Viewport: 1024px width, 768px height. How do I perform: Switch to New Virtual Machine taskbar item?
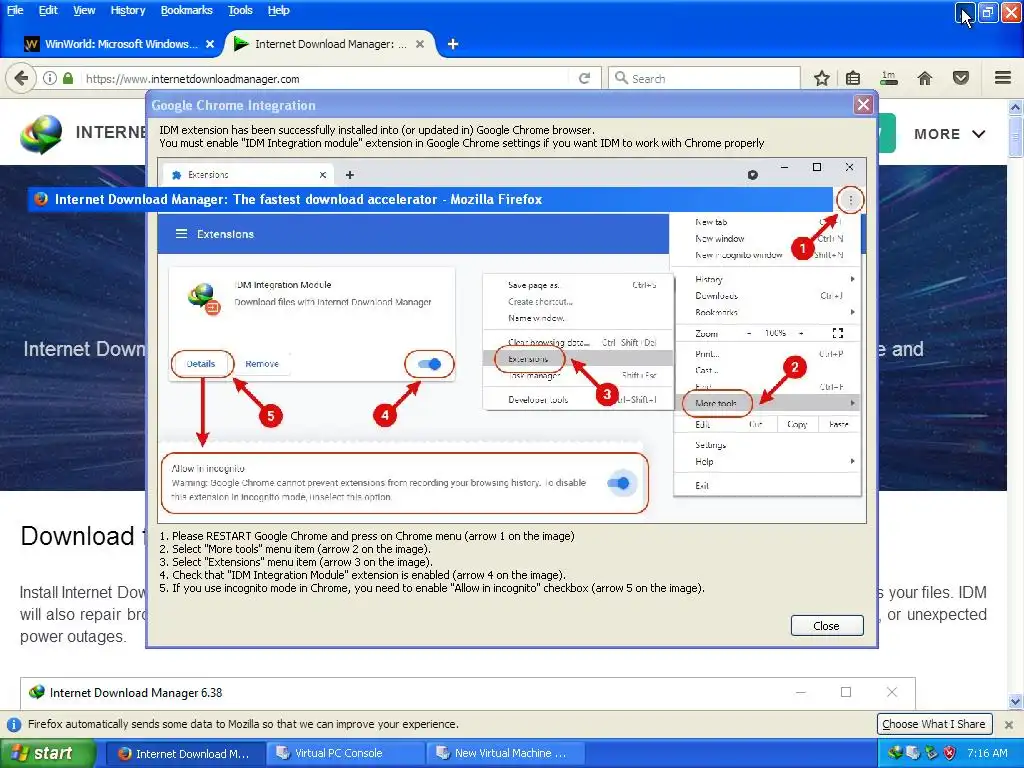(x=505, y=753)
